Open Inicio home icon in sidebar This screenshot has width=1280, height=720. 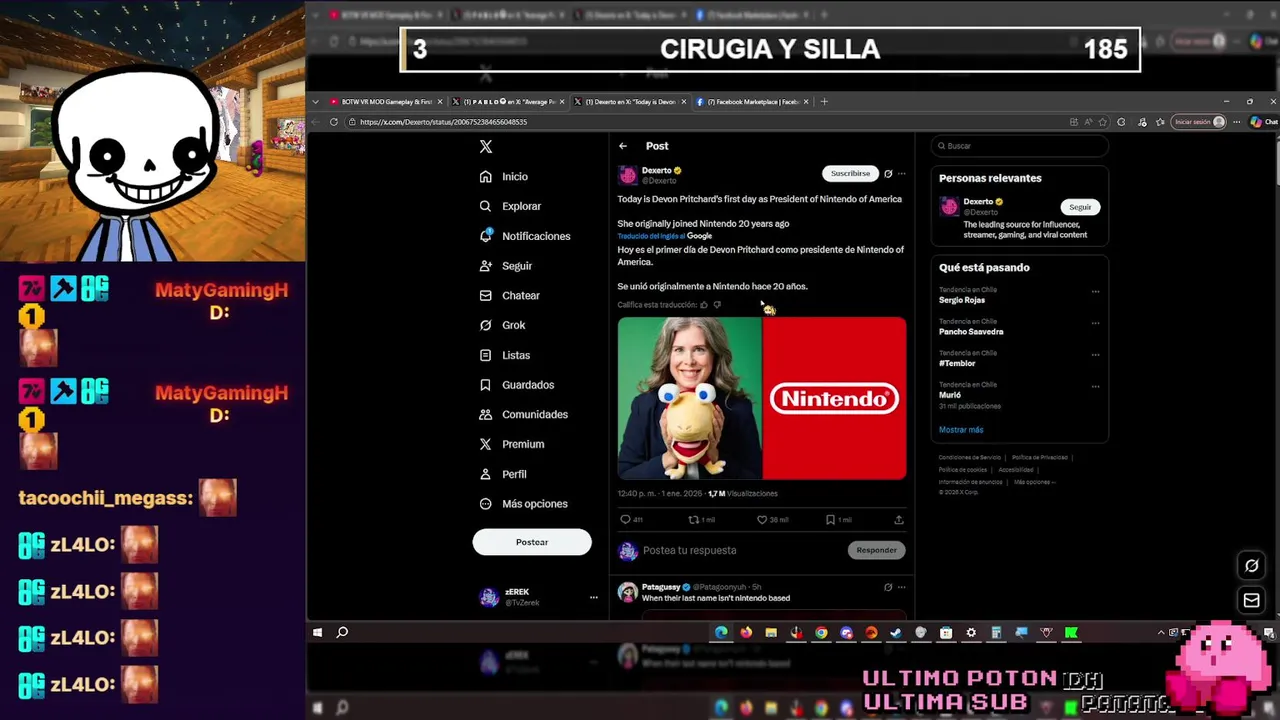[486, 176]
